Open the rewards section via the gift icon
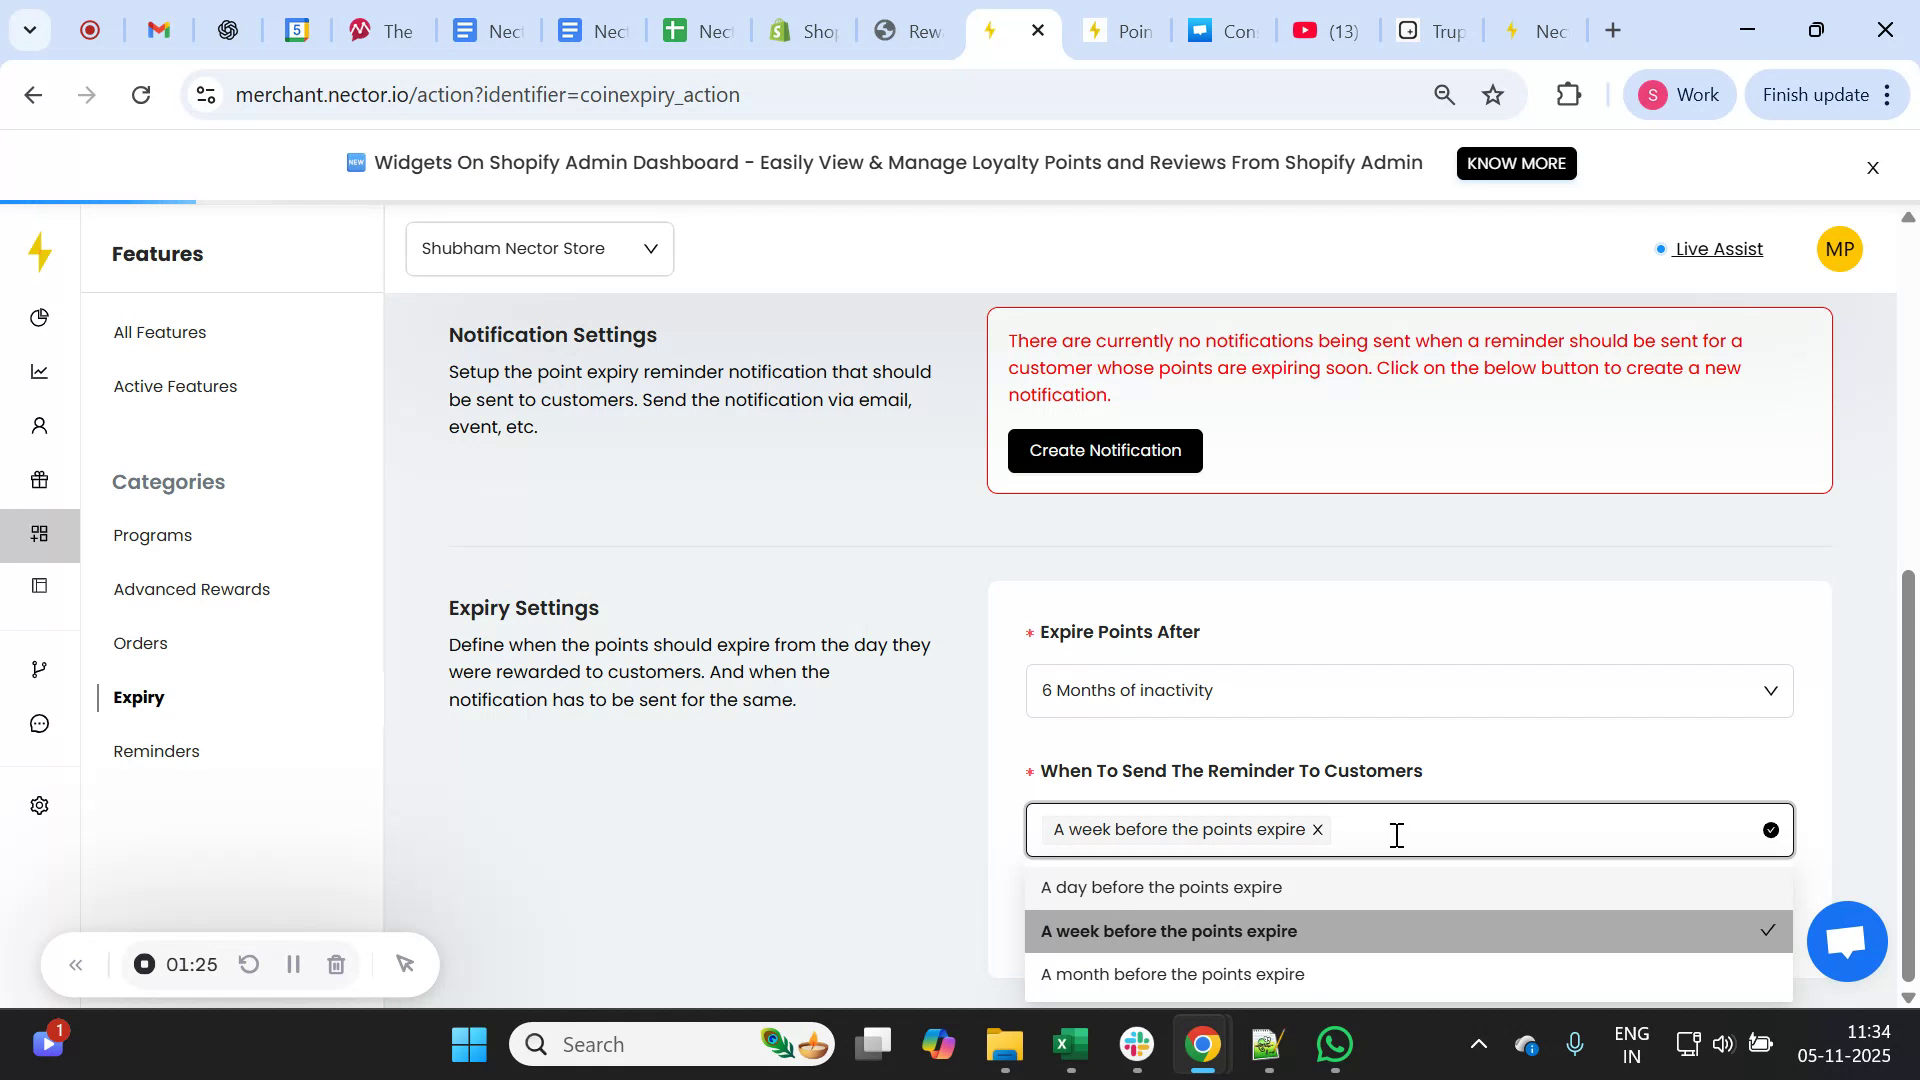 point(39,479)
